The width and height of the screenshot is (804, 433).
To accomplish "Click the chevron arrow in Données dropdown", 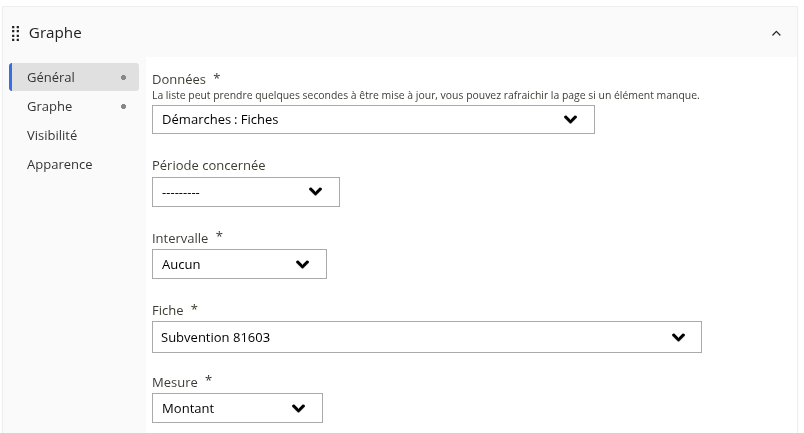I will (570, 120).
